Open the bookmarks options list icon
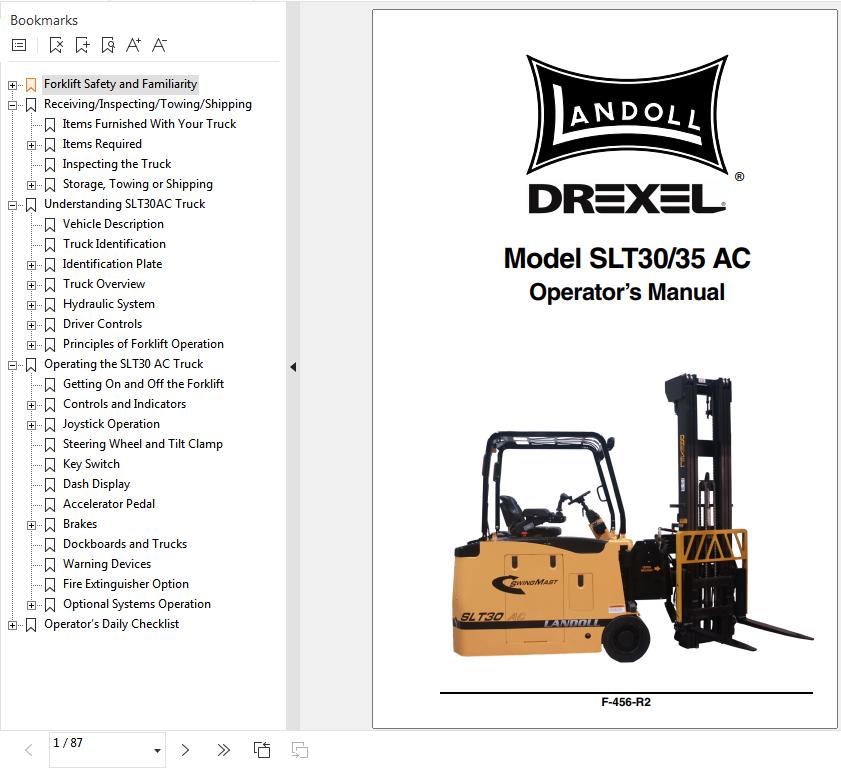 tap(19, 46)
